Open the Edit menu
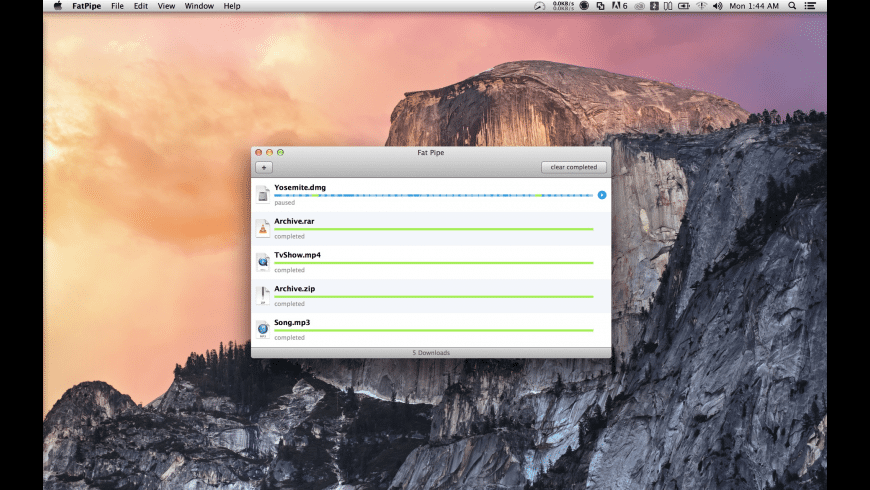 (141, 6)
